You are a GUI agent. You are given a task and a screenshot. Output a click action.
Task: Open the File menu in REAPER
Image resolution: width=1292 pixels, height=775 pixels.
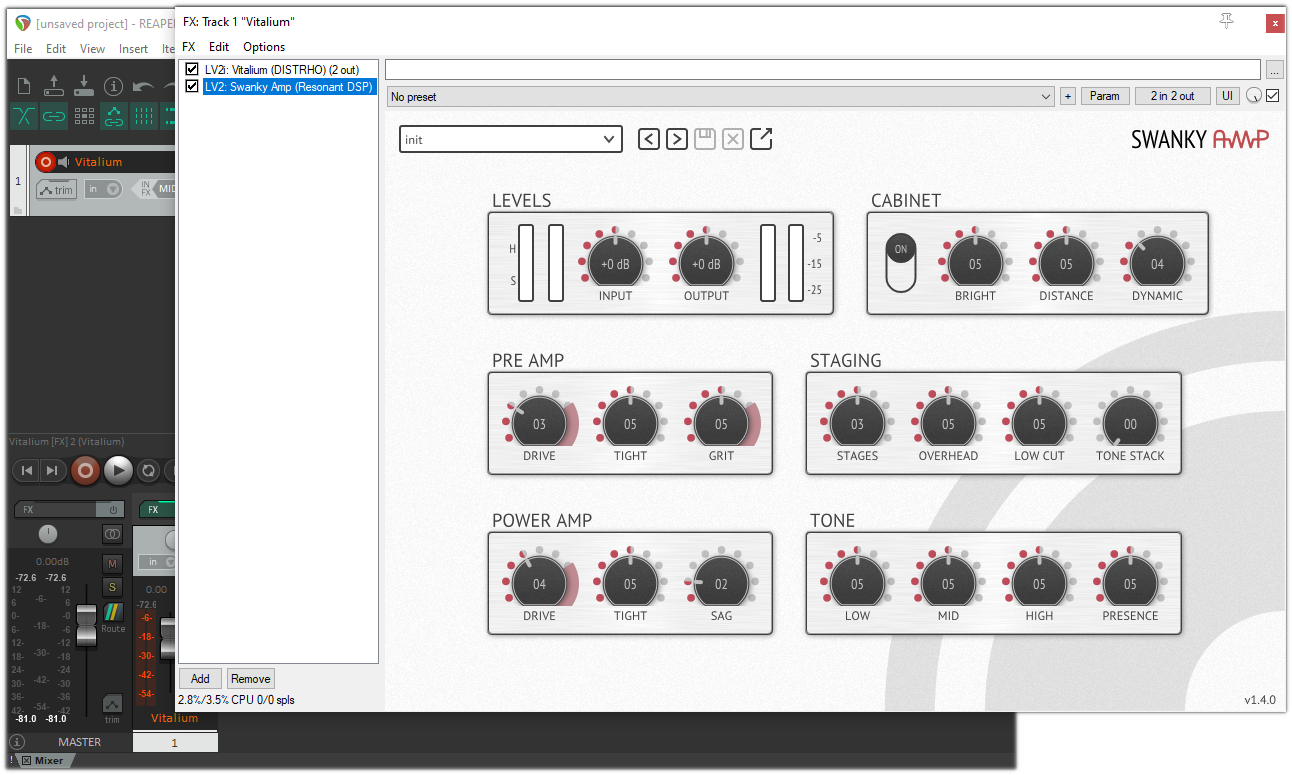pos(23,48)
